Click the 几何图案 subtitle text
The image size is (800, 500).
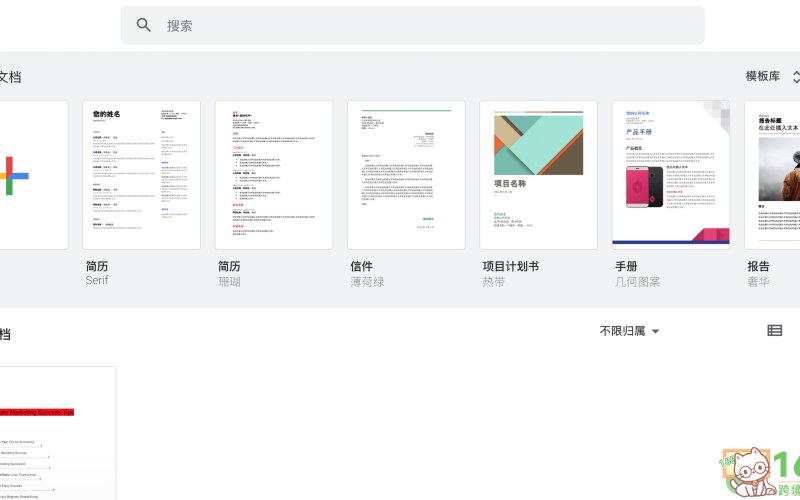tap(638, 282)
